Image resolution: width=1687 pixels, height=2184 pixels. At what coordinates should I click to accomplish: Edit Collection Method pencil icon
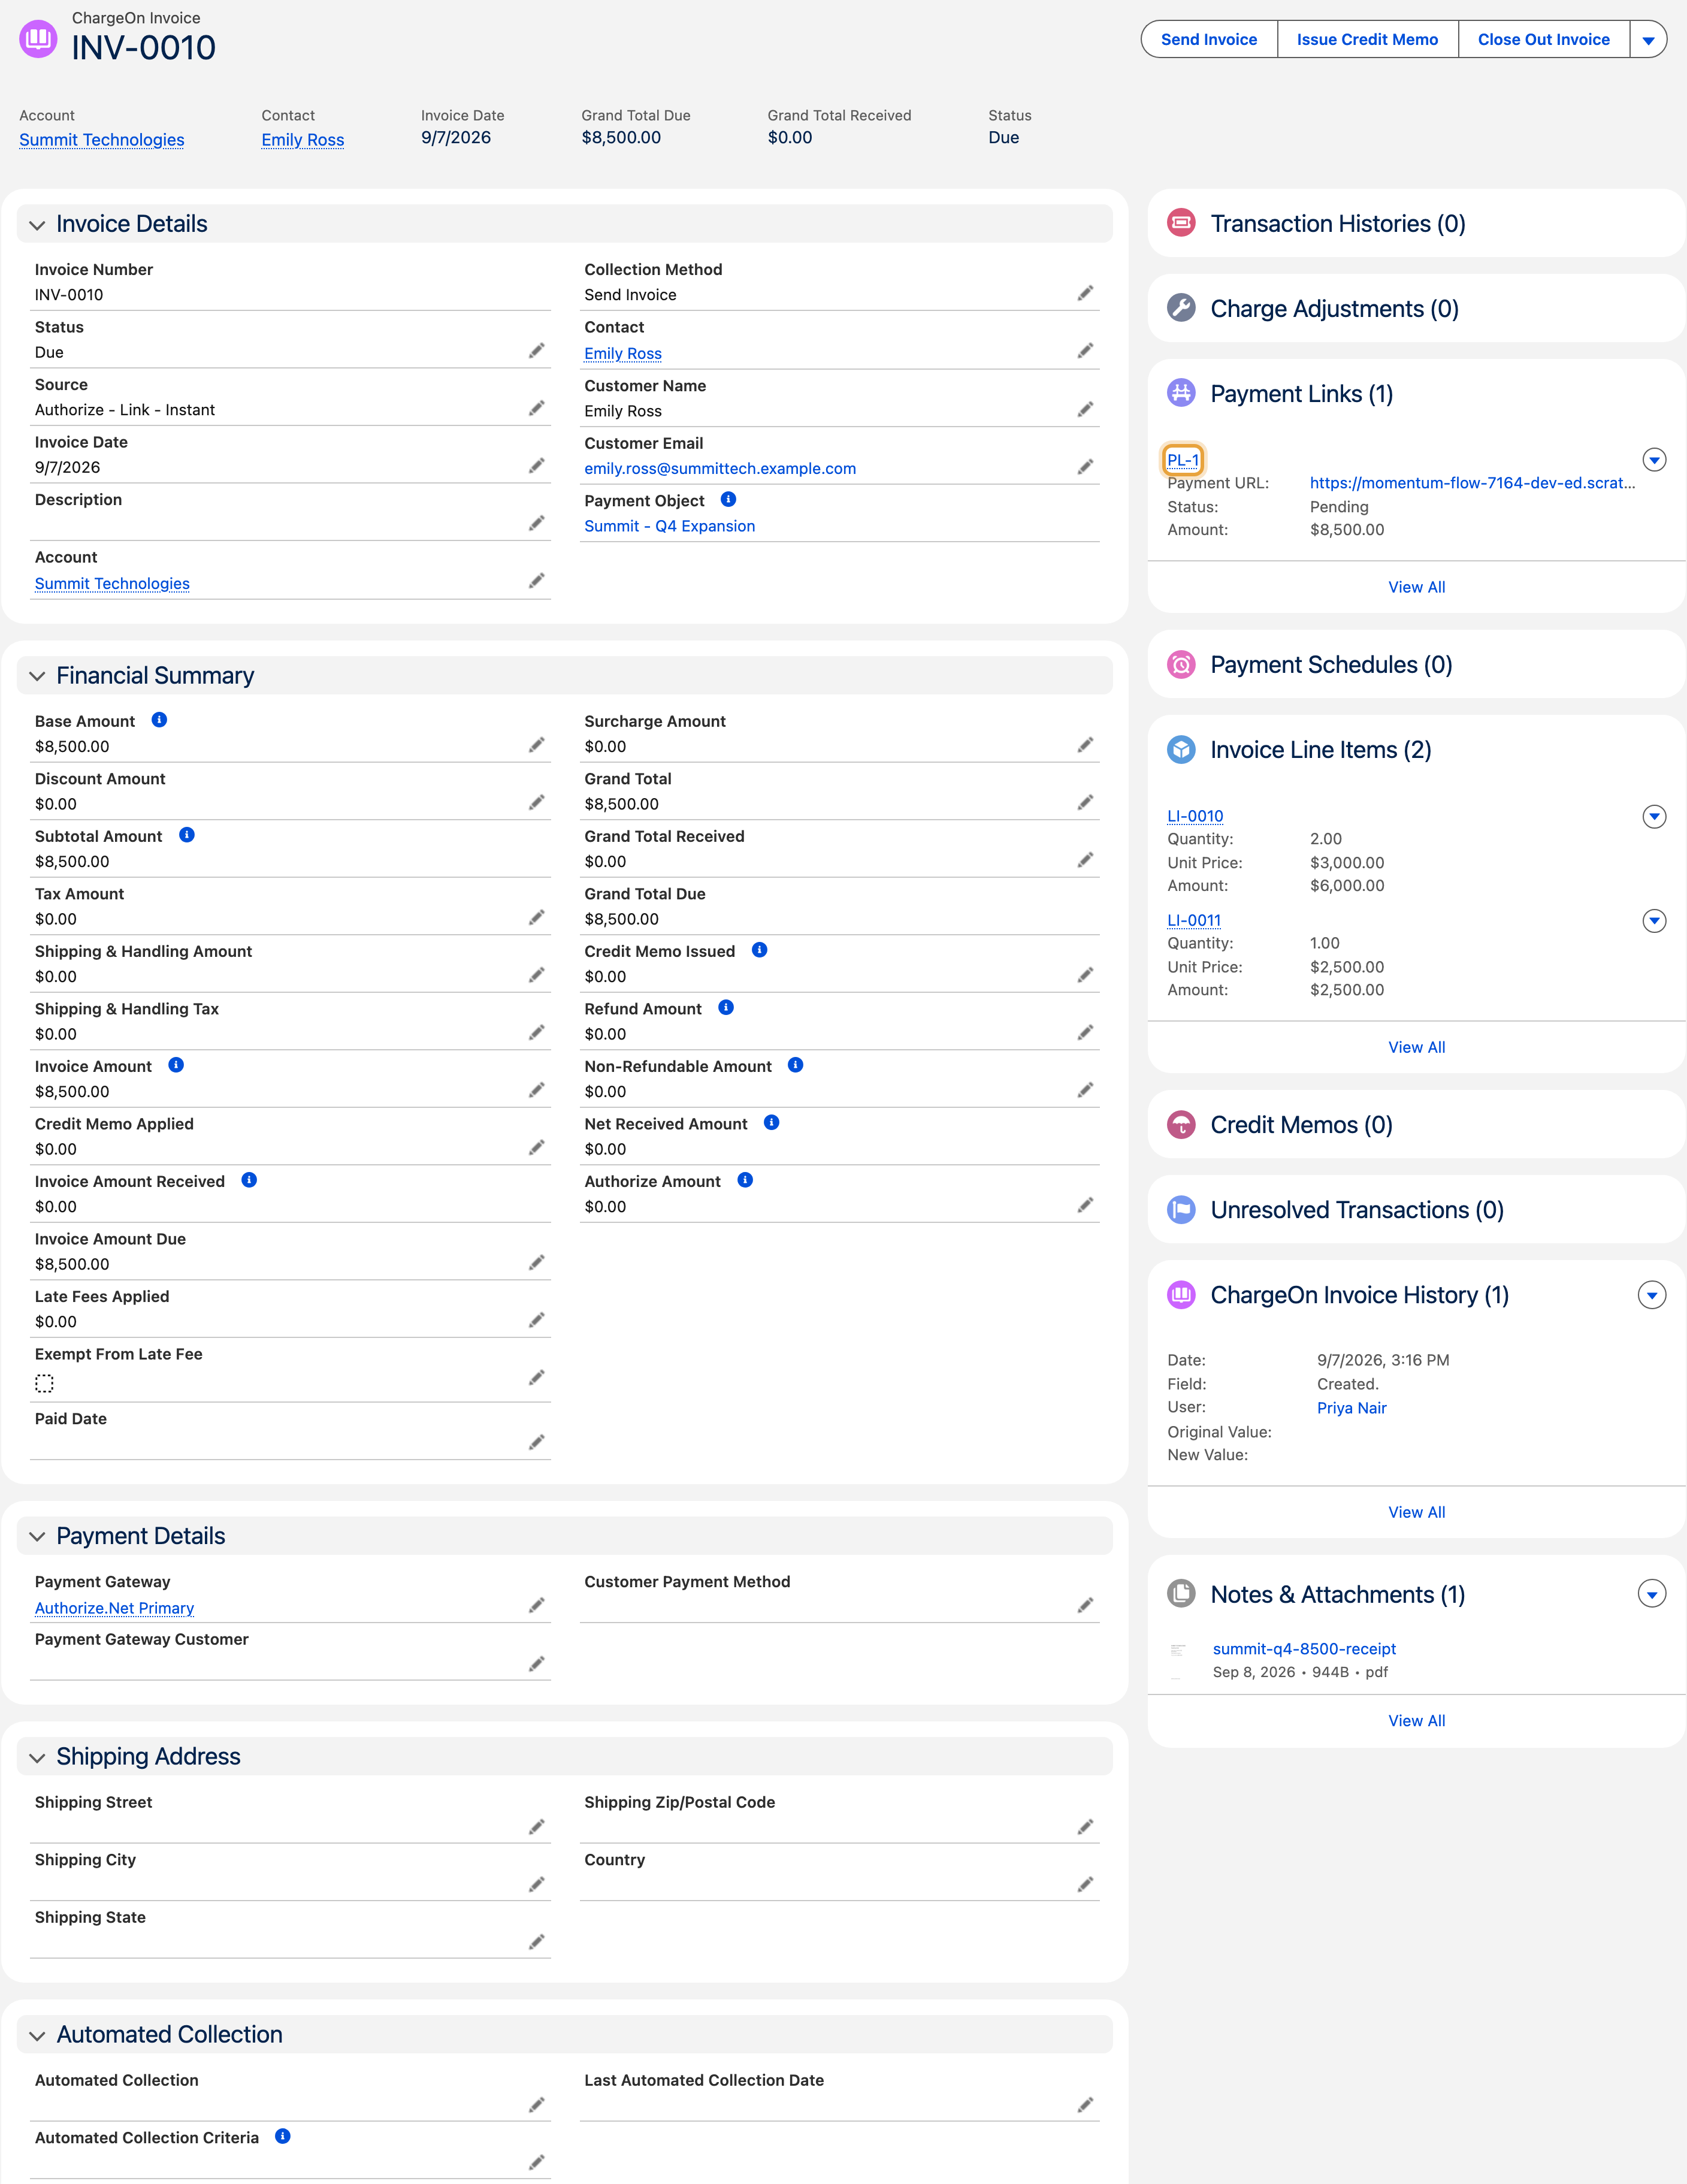[1086, 293]
